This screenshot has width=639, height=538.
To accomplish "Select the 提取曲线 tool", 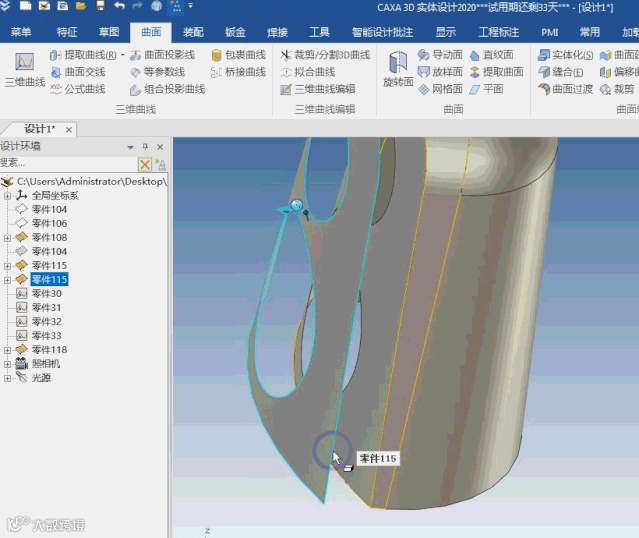I will pyautogui.click(x=83, y=55).
